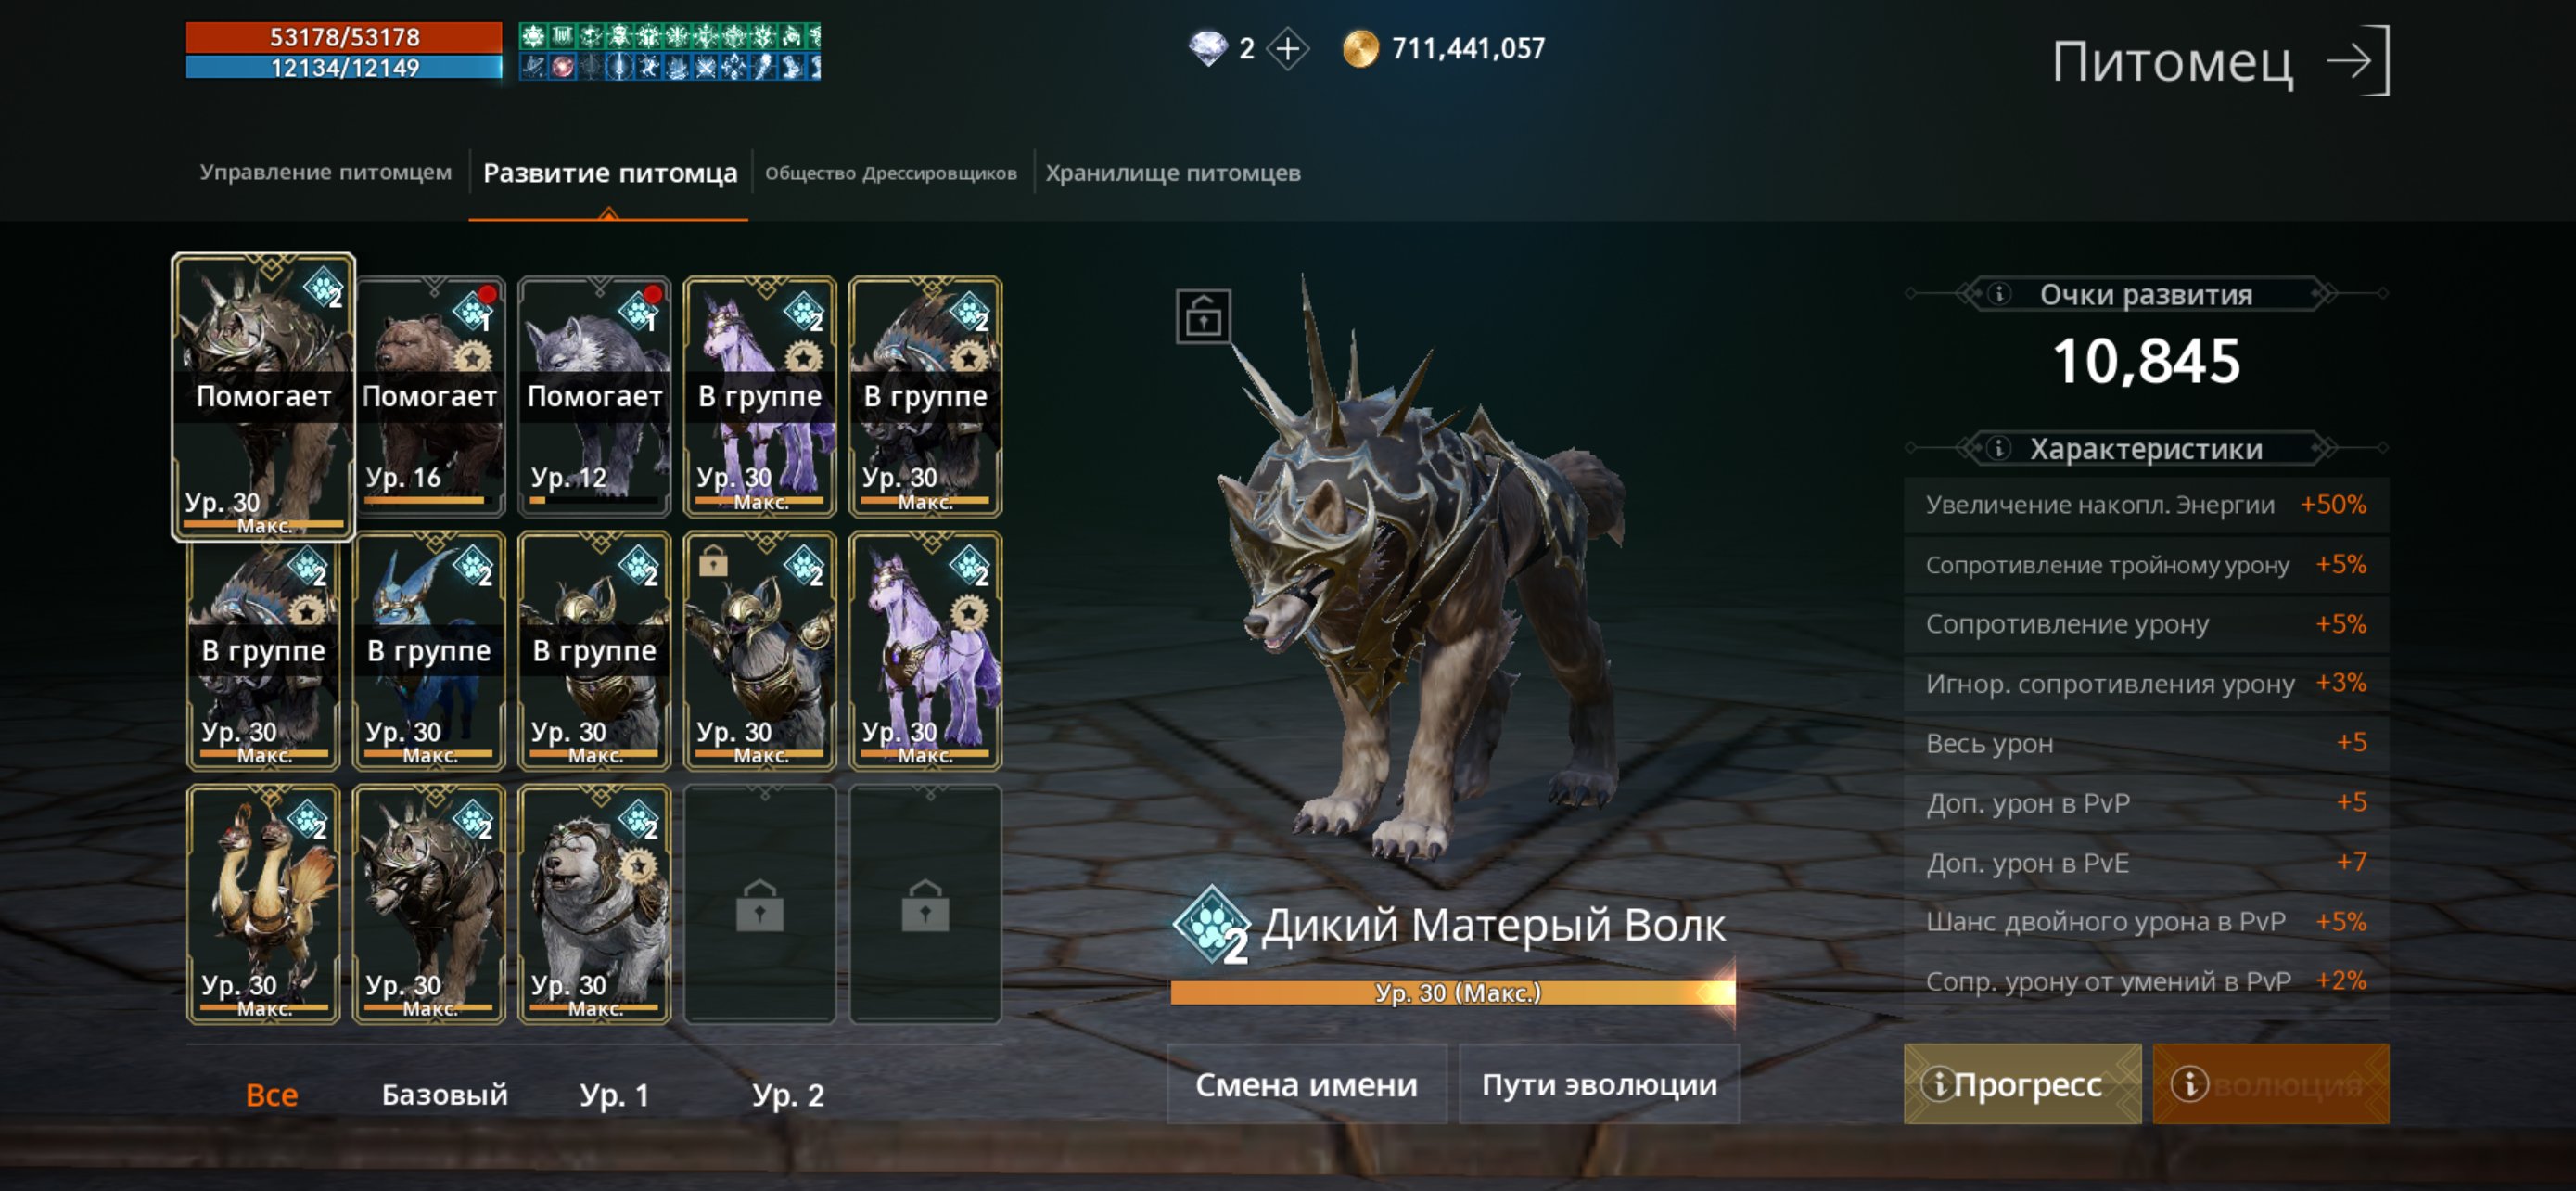The image size is (2576, 1191).
Task: Add diamonds with the plus icon
Action: (1288, 49)
